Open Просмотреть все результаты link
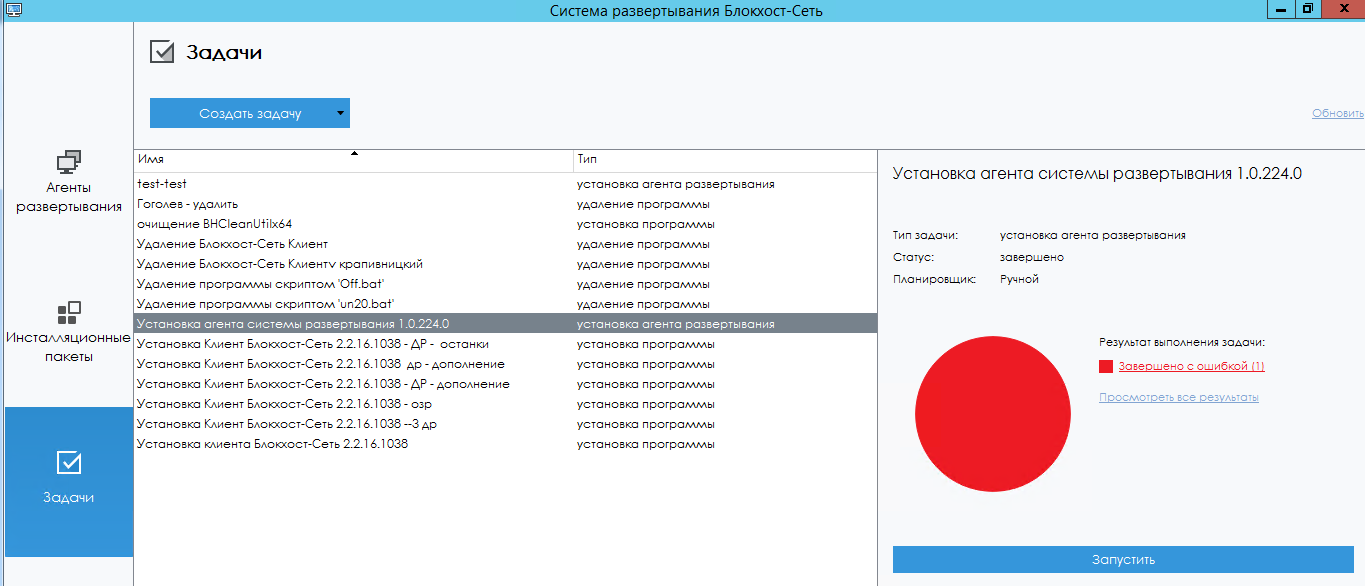 click(x=1178, y=397)
